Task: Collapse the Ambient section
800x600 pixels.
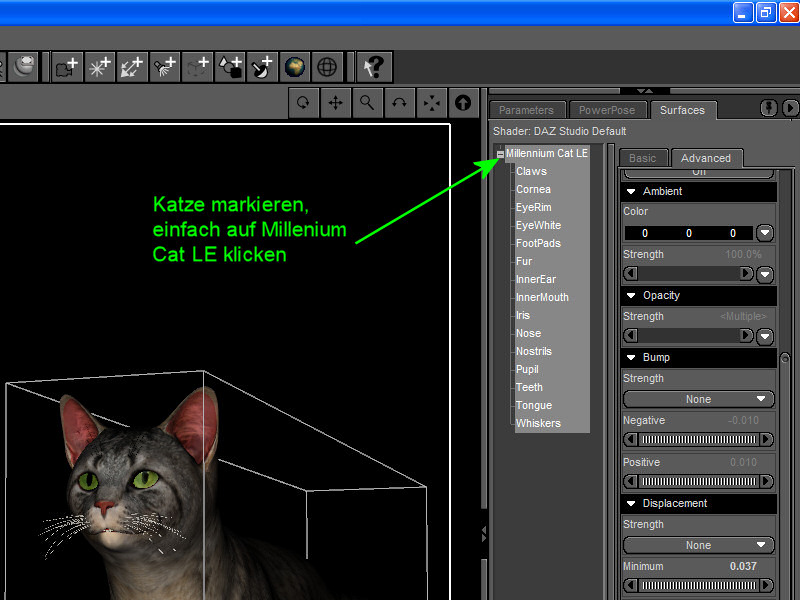Action: coord(631,191)
